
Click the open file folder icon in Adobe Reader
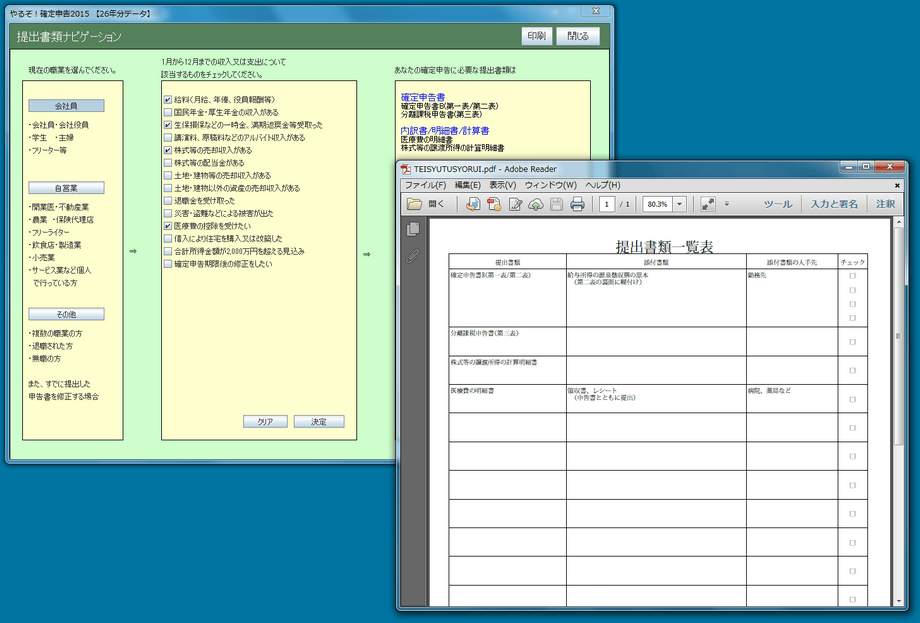click(x=415, y=204)
